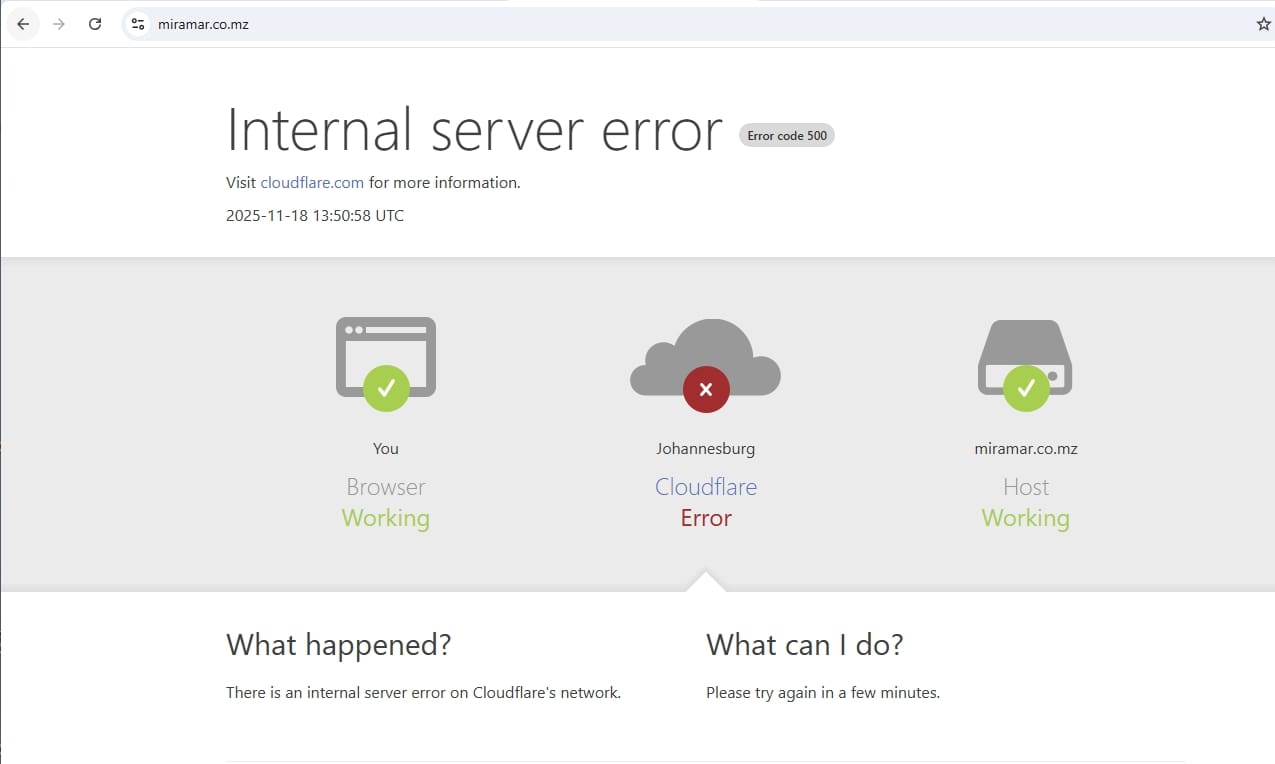This screenshot has height=764, width=1275.
Task: Reload the page with the refresh icon
Action: (x=95, y=24)
